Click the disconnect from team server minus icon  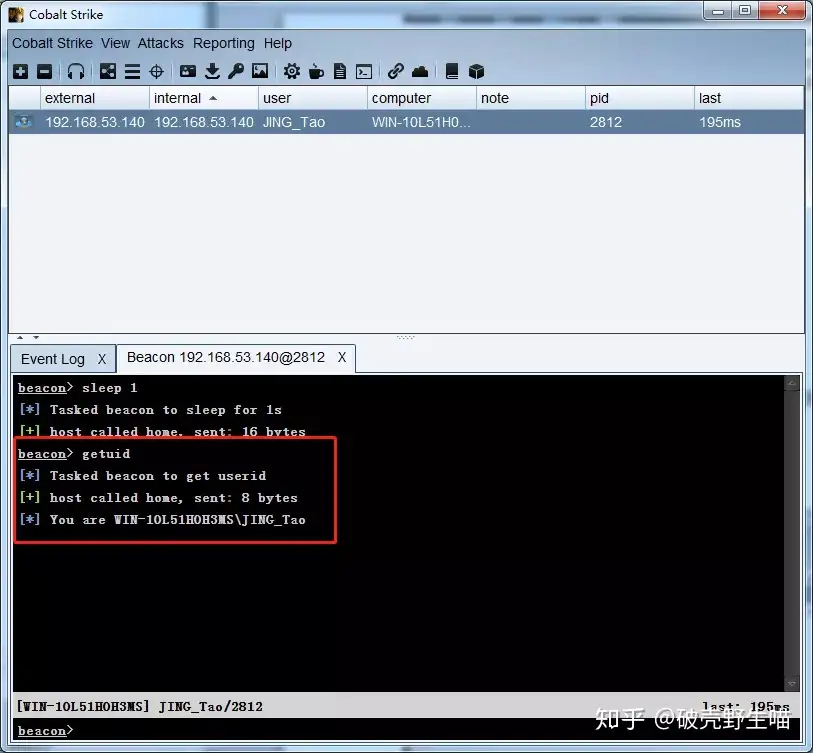pyautogui.click(x=45, y=71)
